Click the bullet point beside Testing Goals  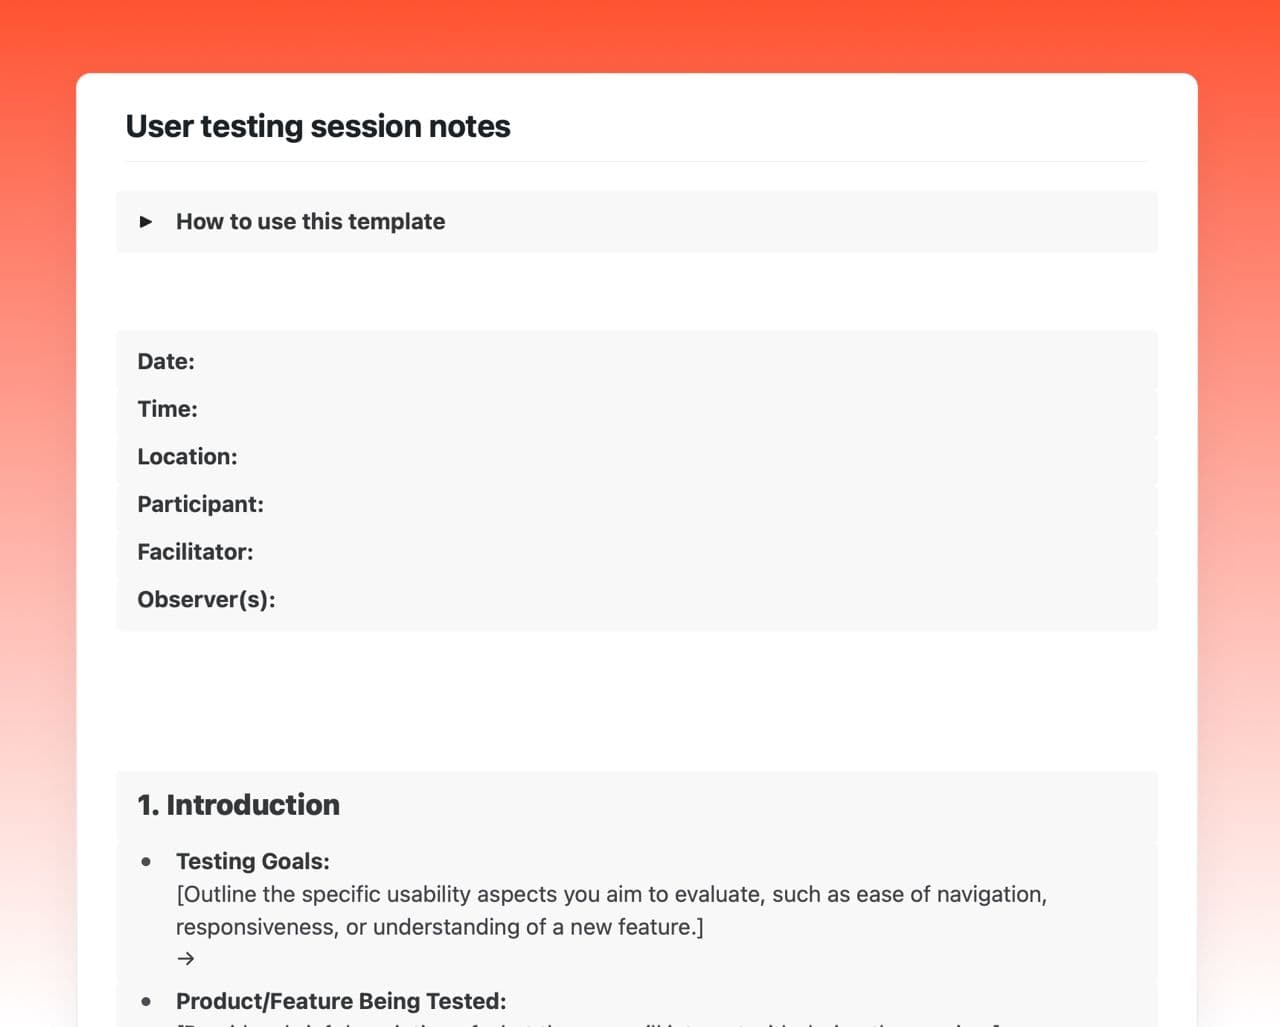tap(147, 862)
